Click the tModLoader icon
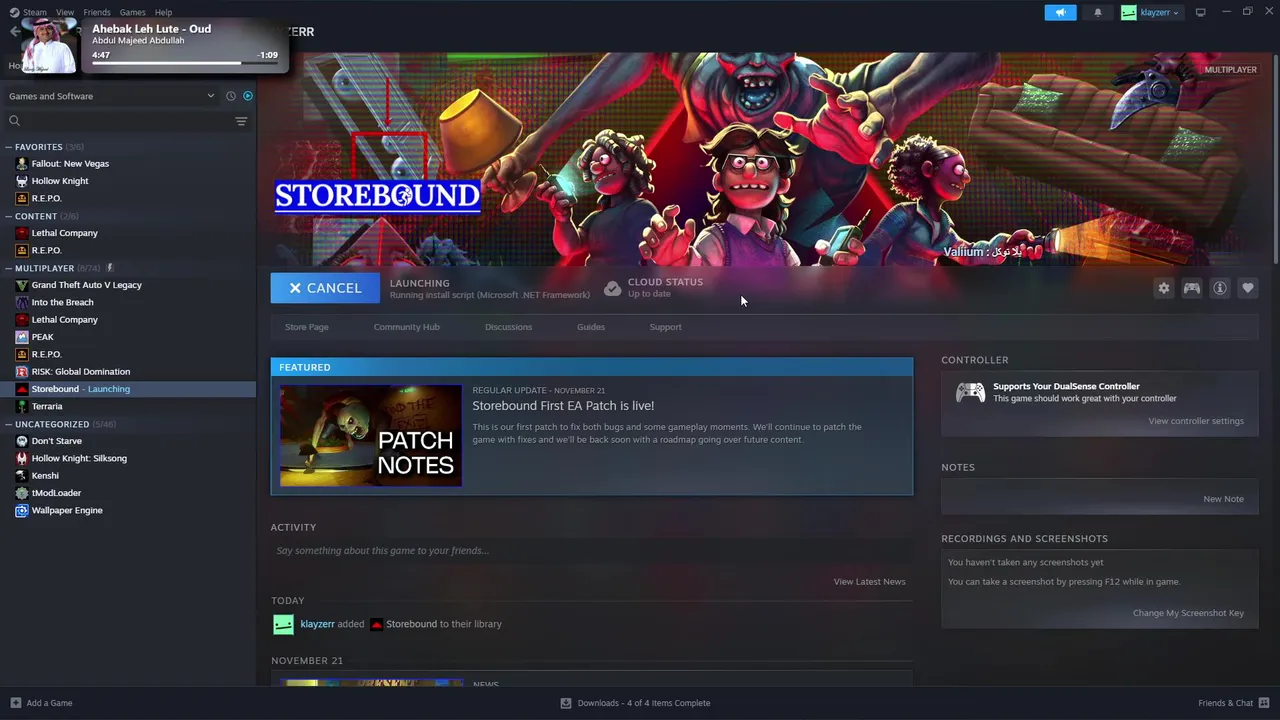The width and height of the screenshot is (1280, 720). point(22,493)
